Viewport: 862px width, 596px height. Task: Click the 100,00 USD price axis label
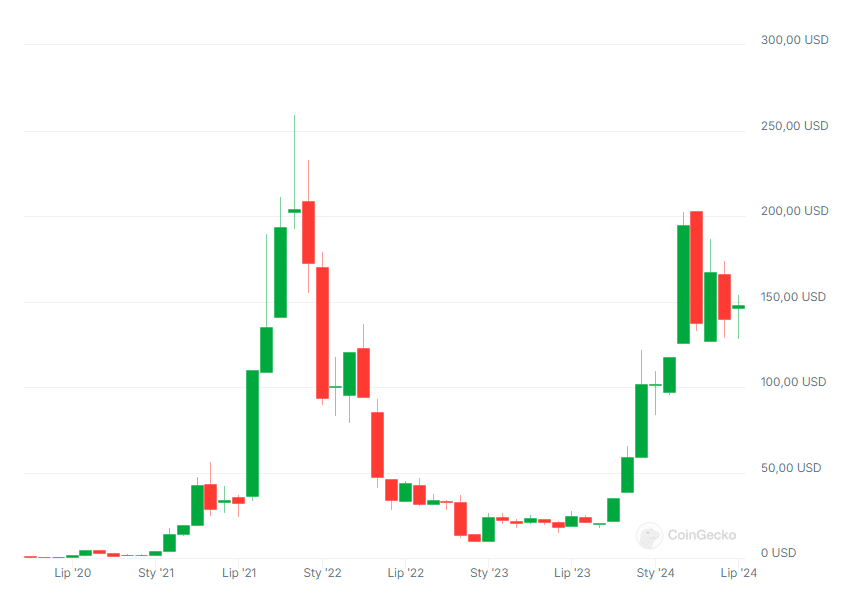793,382
